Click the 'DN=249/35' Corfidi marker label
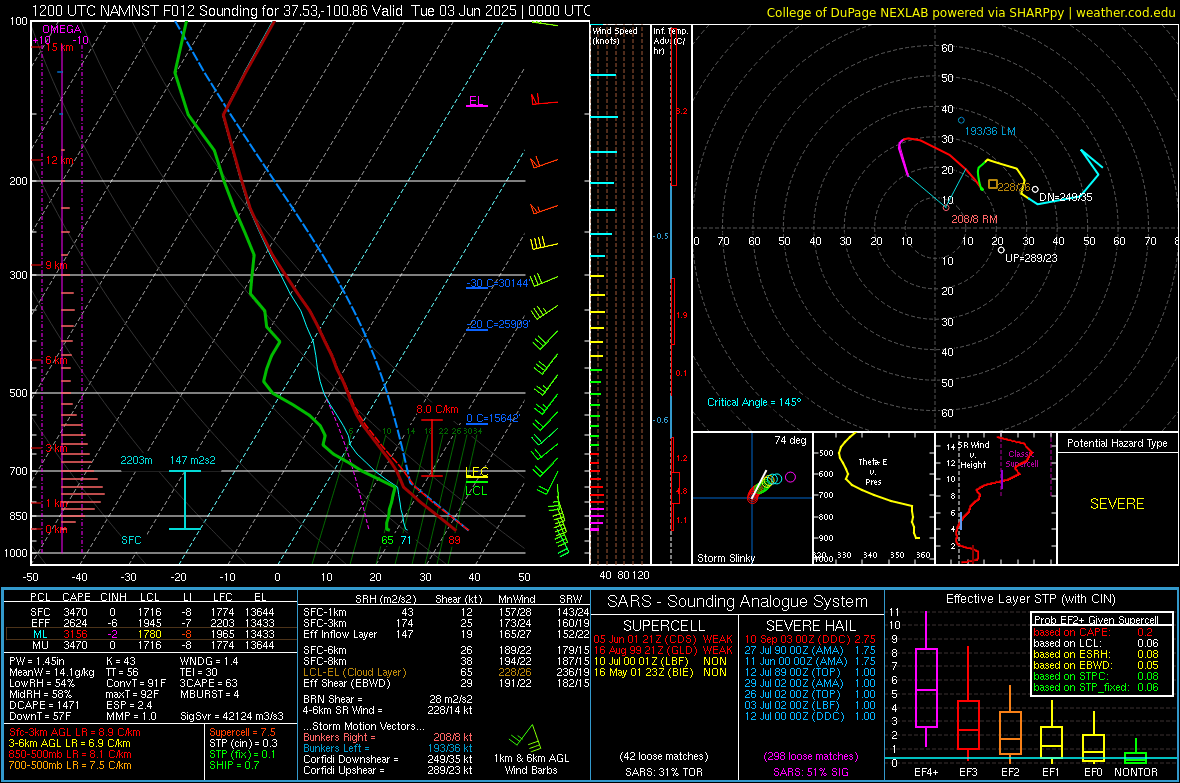Screen dimensions: 1180x783 (x=1065, y=197)
